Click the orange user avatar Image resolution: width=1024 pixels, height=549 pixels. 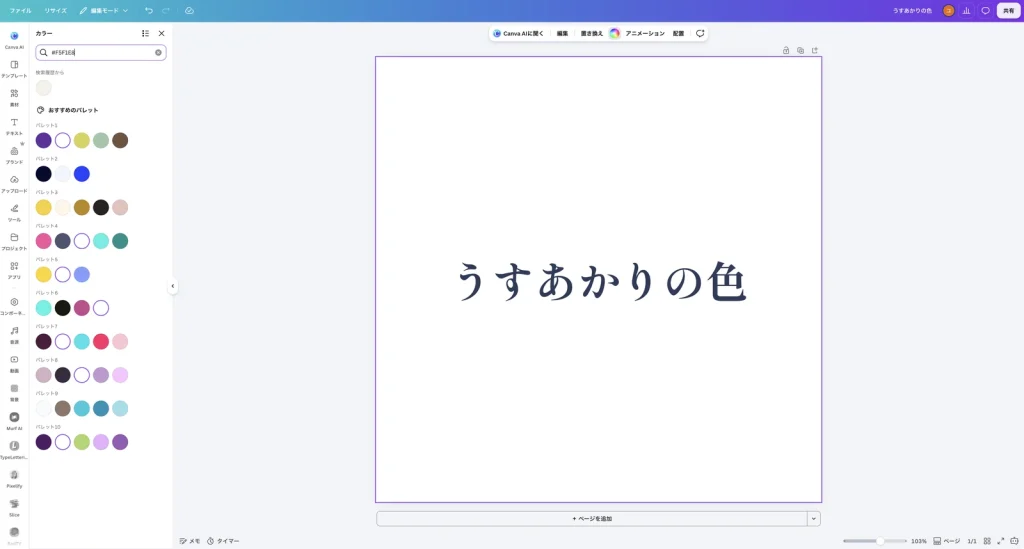(948, 10)
